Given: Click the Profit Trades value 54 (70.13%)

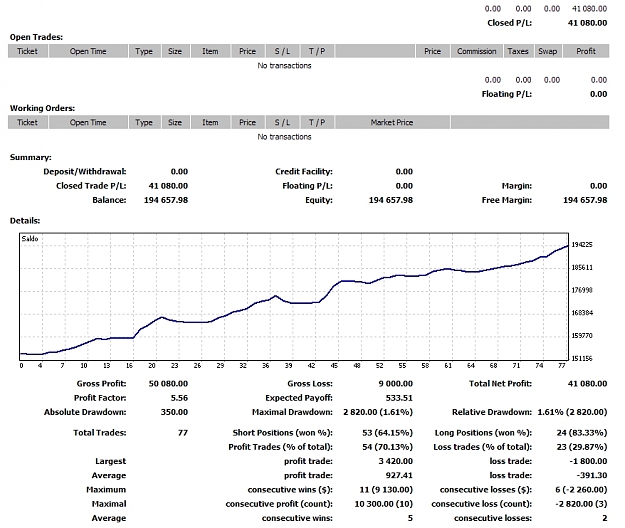Looking at the screenshot, I should click(387, 447).
